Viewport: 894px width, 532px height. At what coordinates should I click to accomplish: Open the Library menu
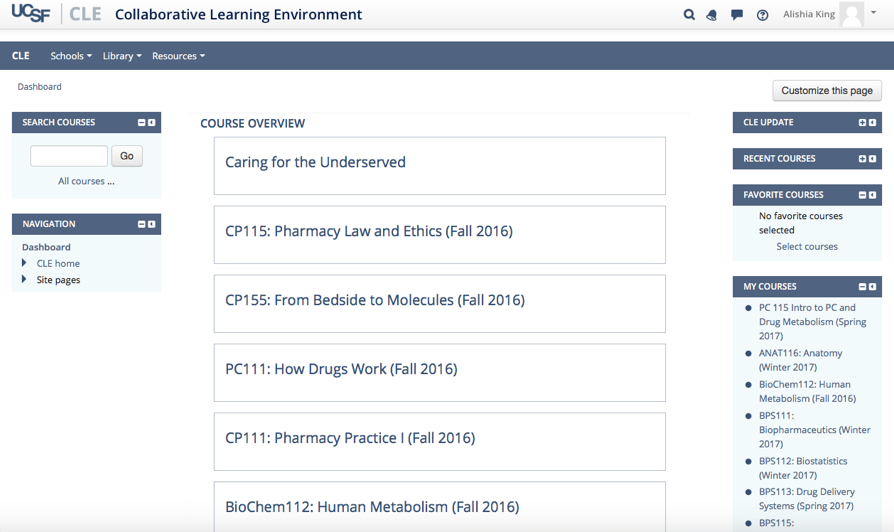tap(122, 56)
